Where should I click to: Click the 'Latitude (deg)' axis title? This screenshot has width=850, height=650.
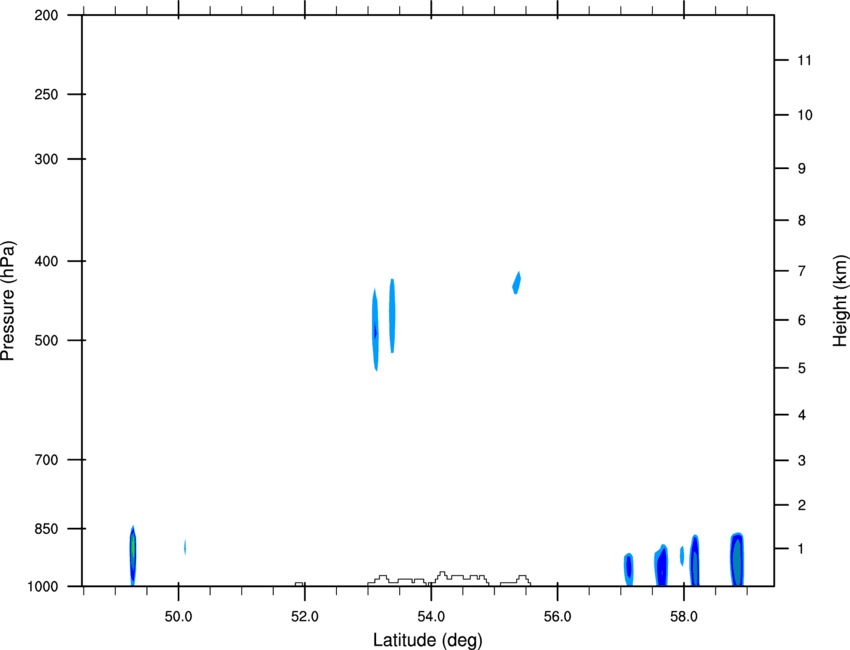click(x=427, y=640)
